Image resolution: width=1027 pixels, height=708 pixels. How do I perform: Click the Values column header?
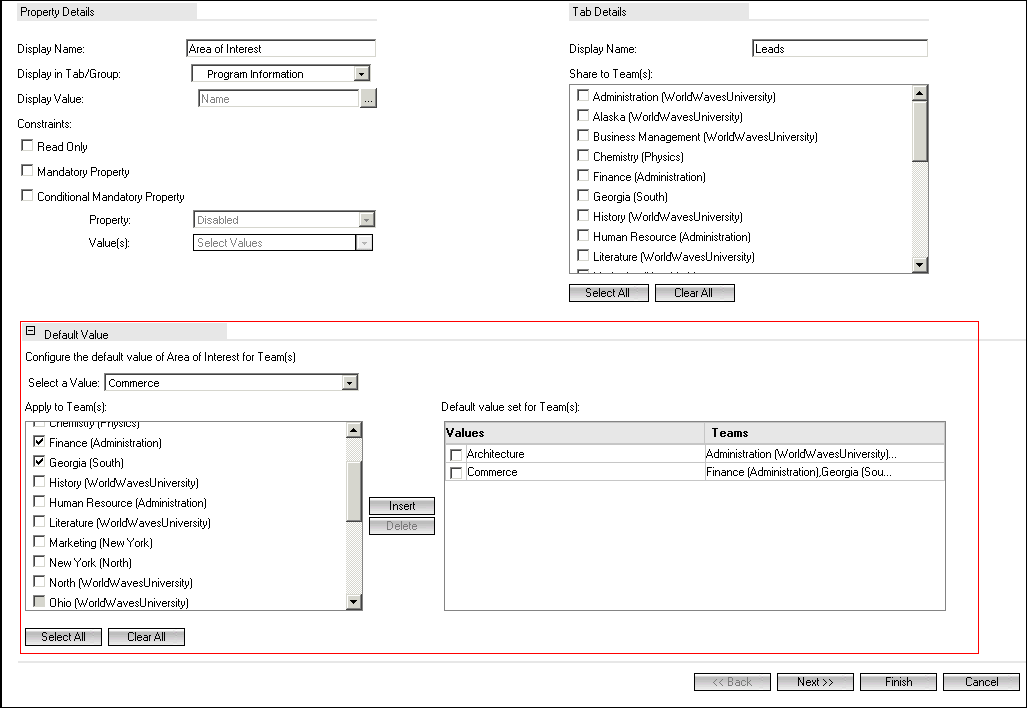[574, 433]
